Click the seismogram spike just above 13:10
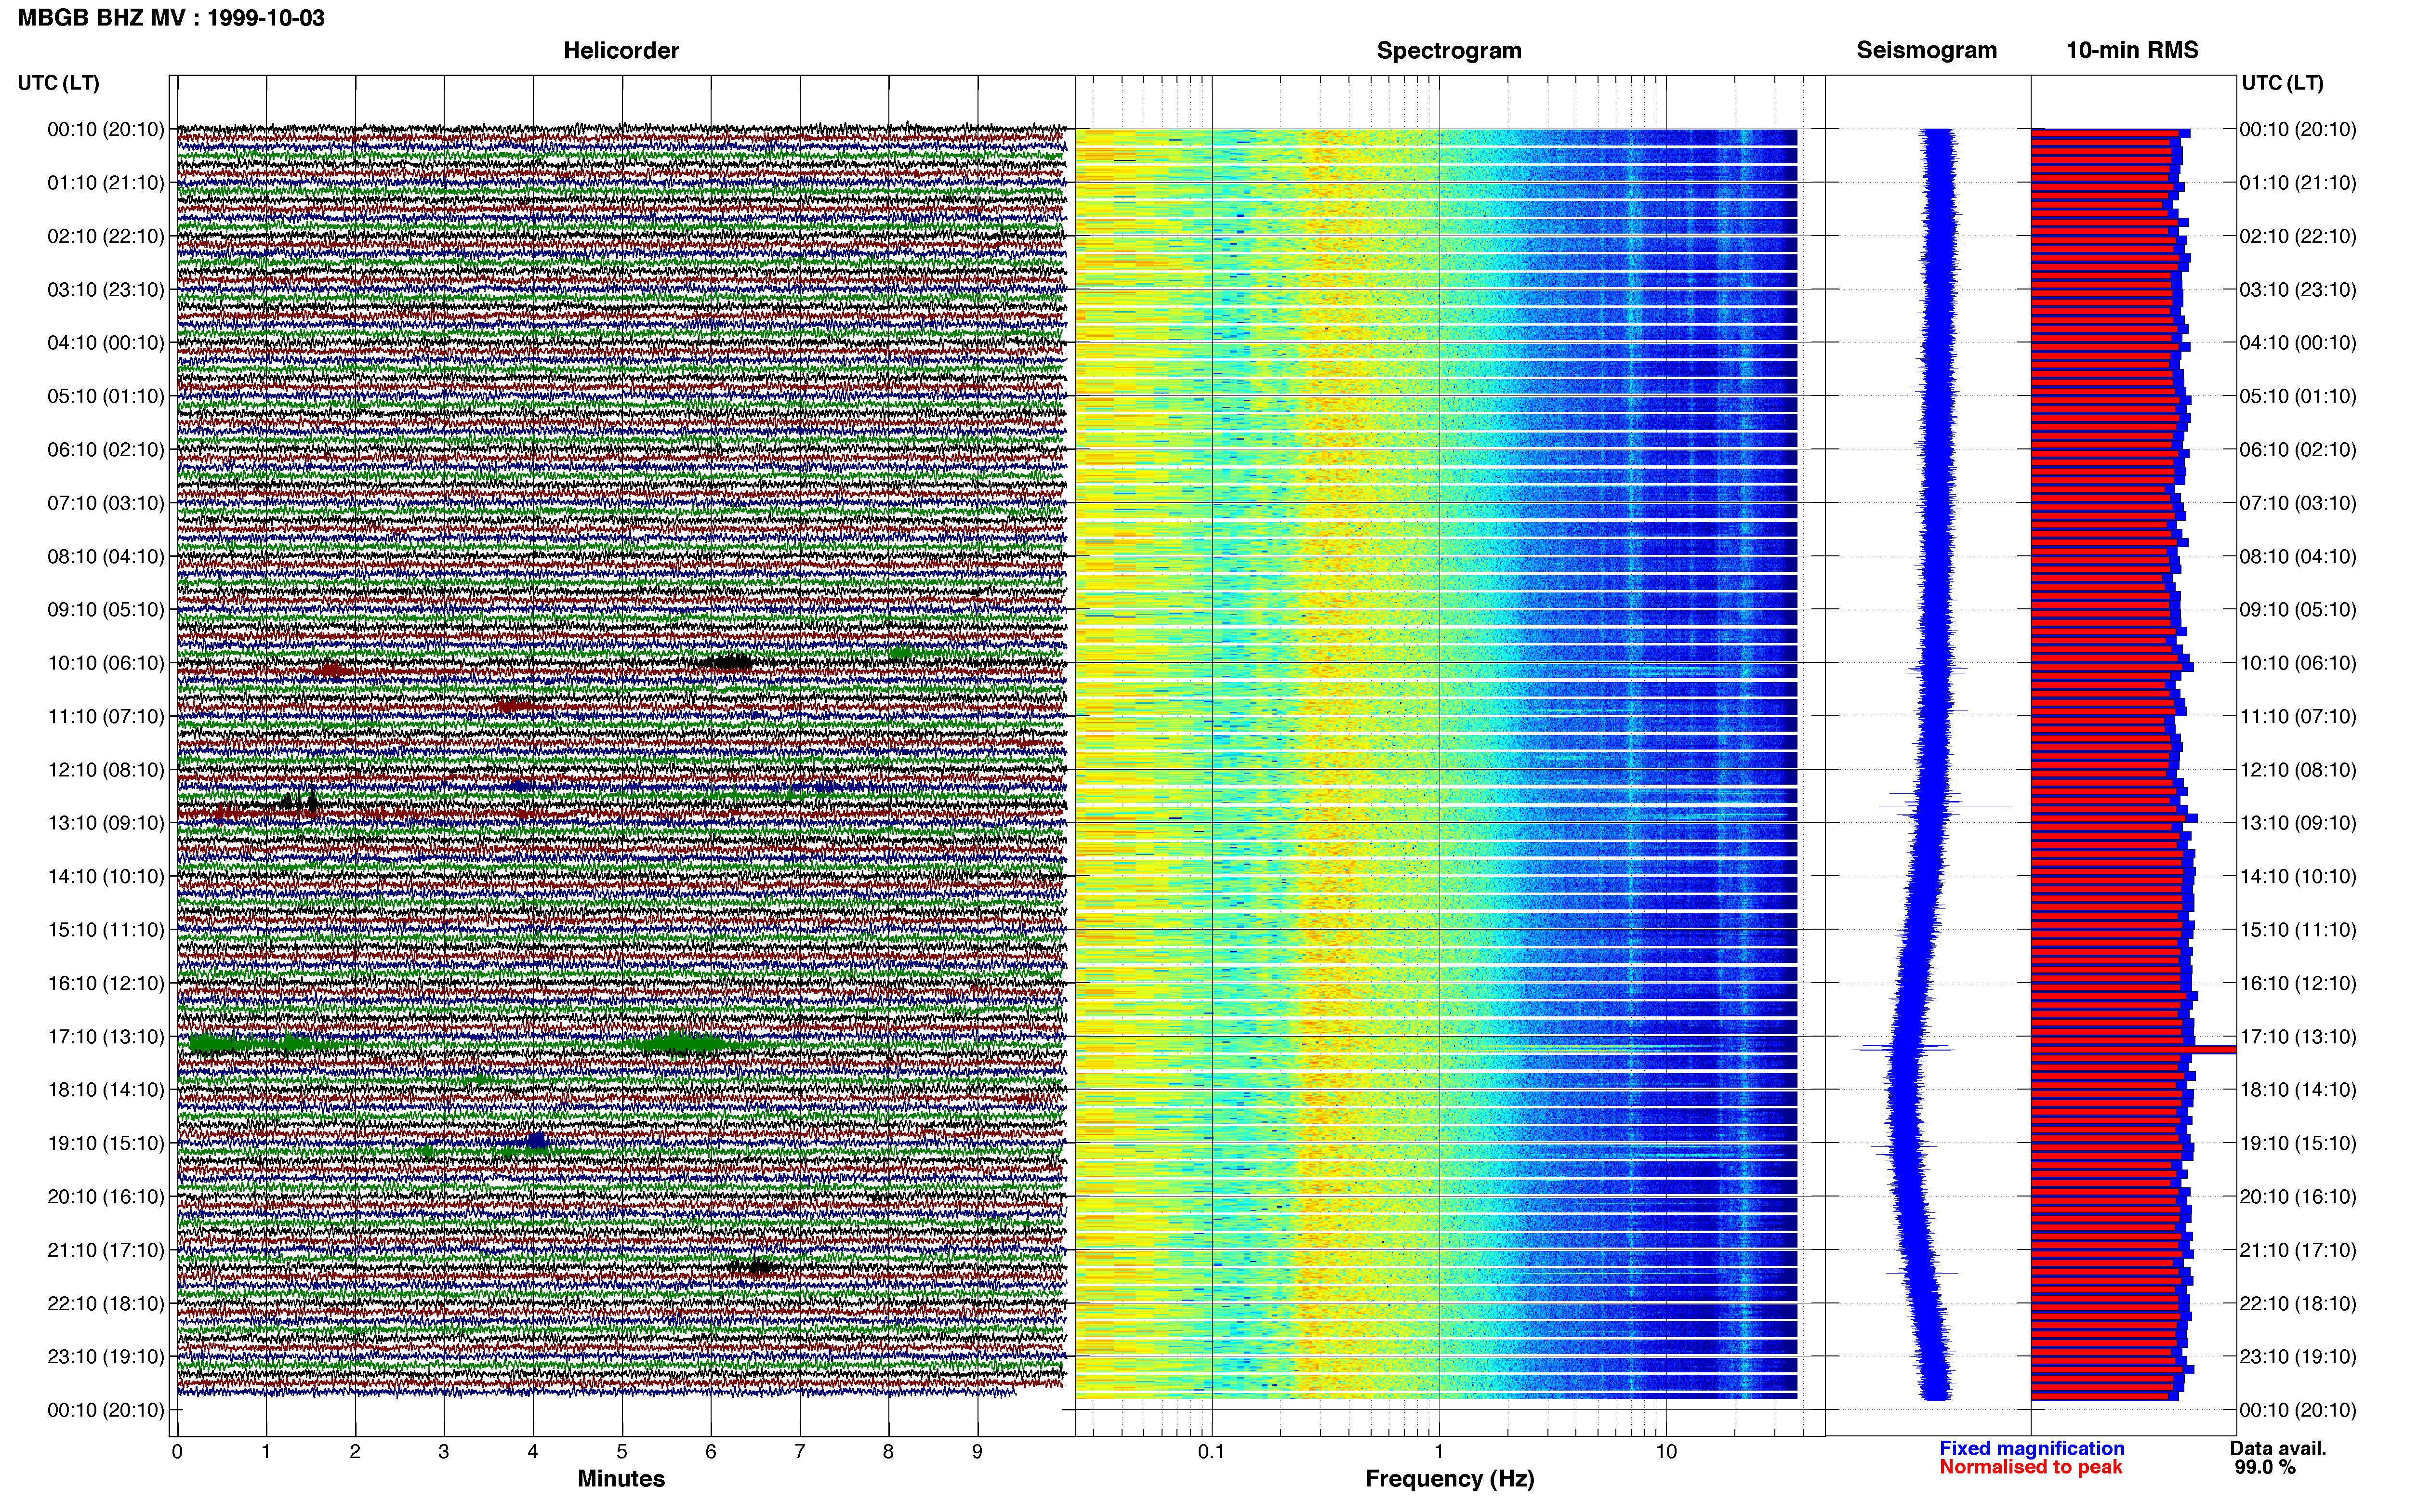 [x=1945, y=805]
